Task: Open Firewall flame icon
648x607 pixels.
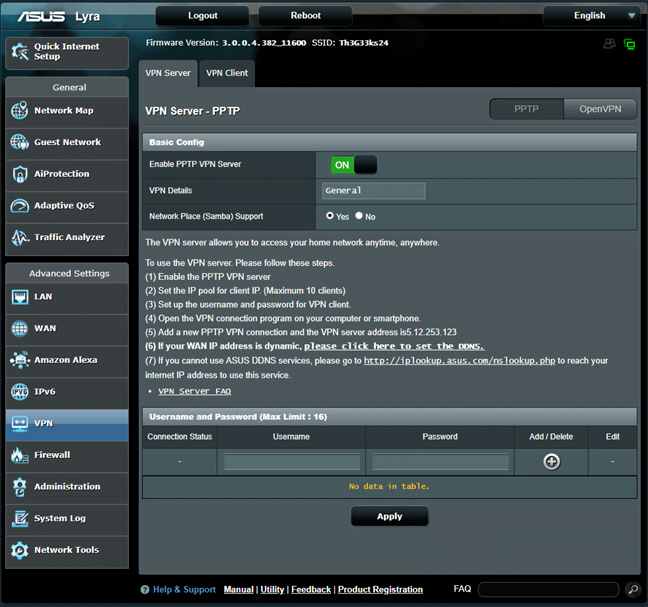Action: (x=19, y=455)
